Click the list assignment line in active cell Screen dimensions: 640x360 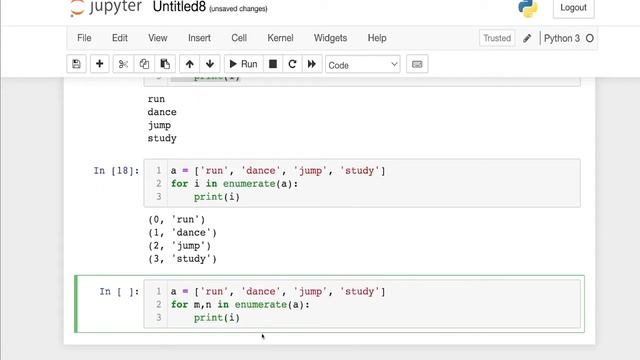tap(278, 291)
